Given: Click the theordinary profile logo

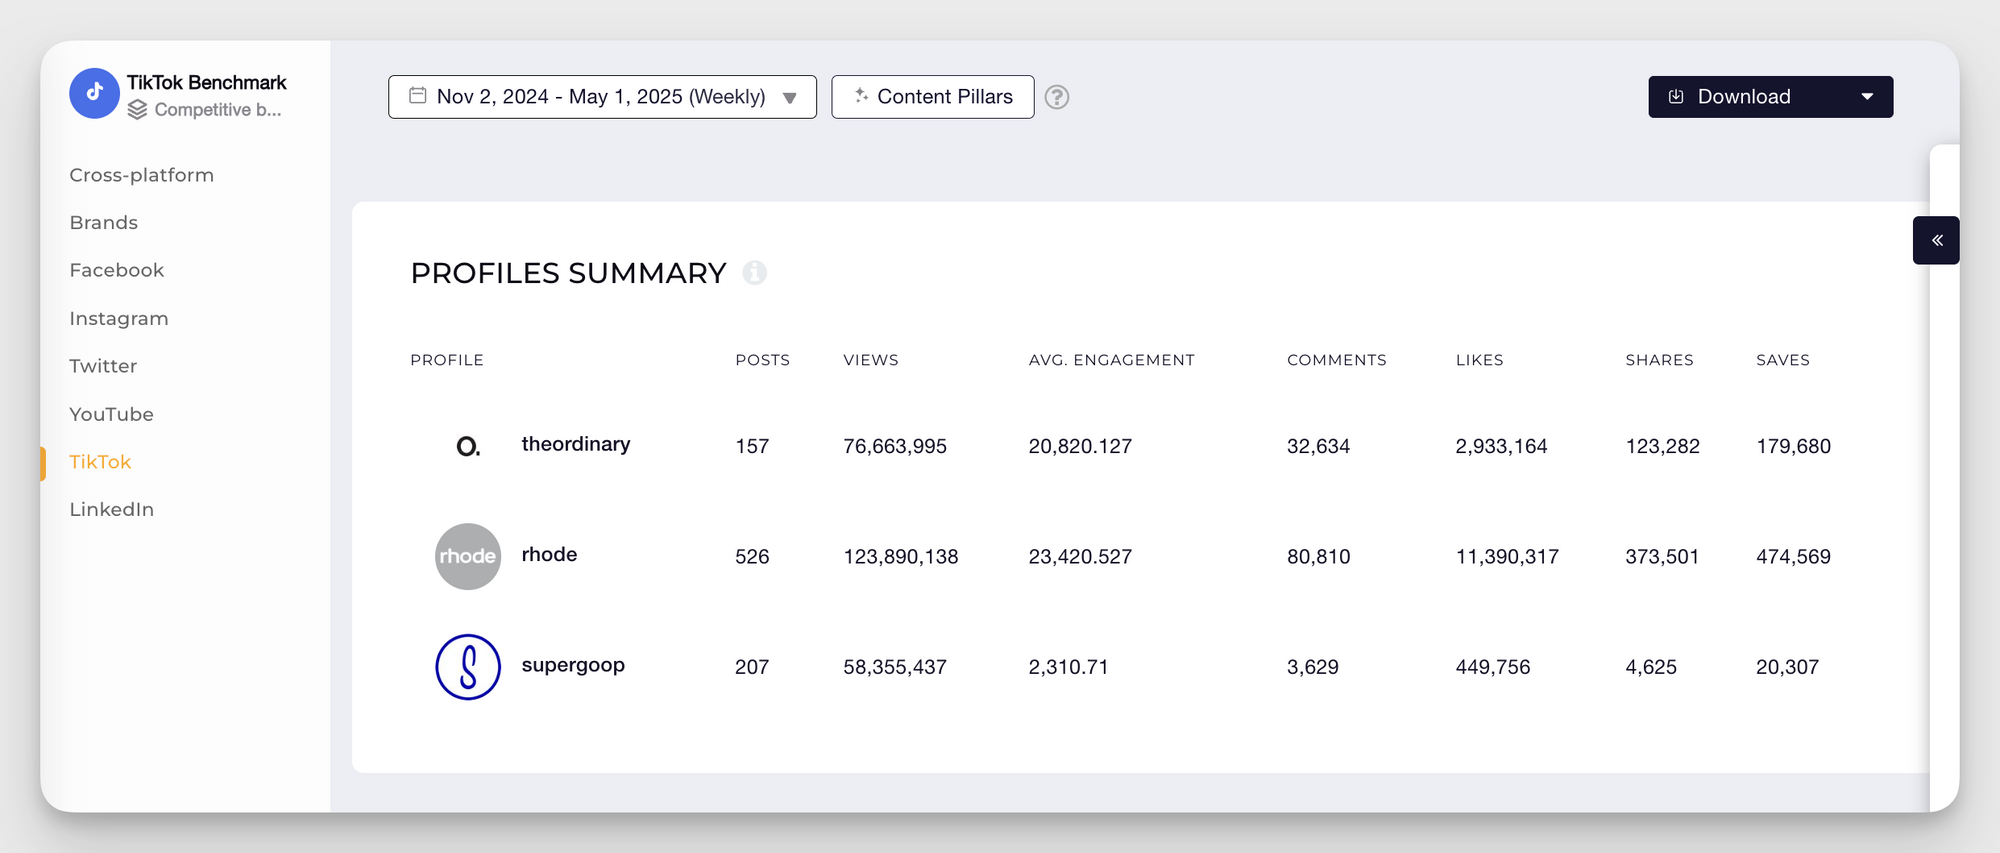Looking at the screenshot, I should coord(468,446).
